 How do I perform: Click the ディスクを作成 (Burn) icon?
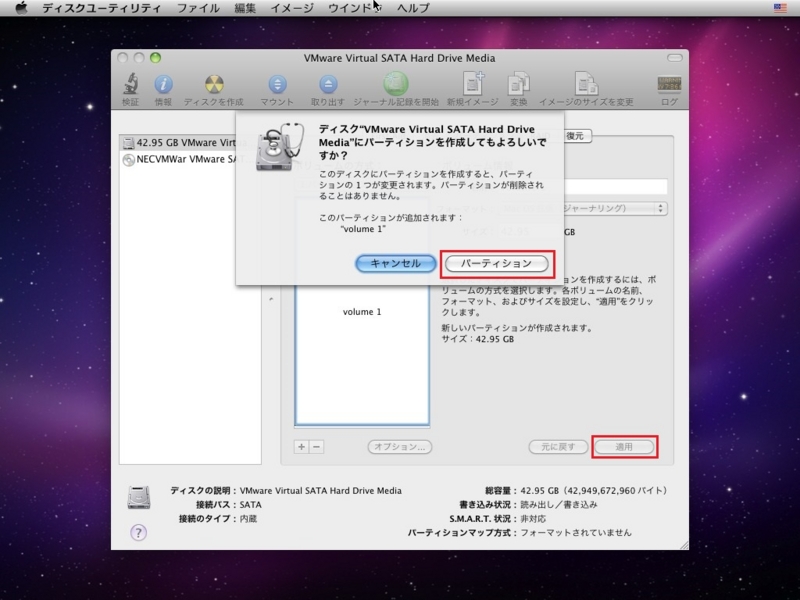[x=214, y=84]
